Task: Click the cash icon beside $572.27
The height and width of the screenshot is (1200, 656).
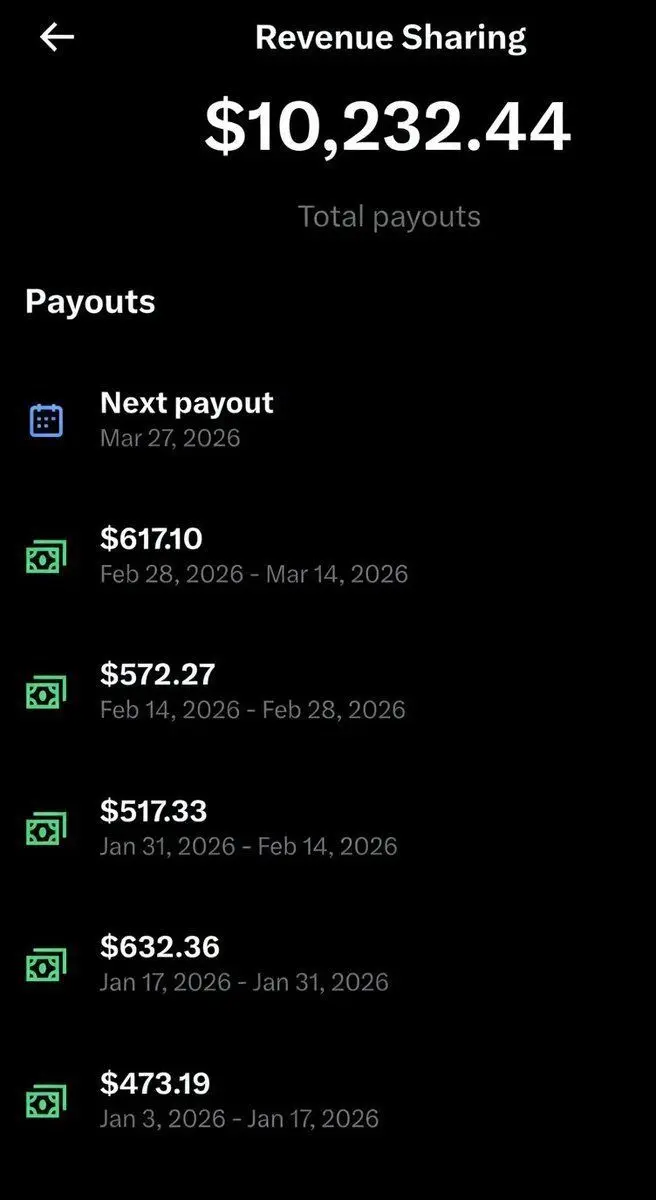Action: pyautogui.click(x=46, y=693)
